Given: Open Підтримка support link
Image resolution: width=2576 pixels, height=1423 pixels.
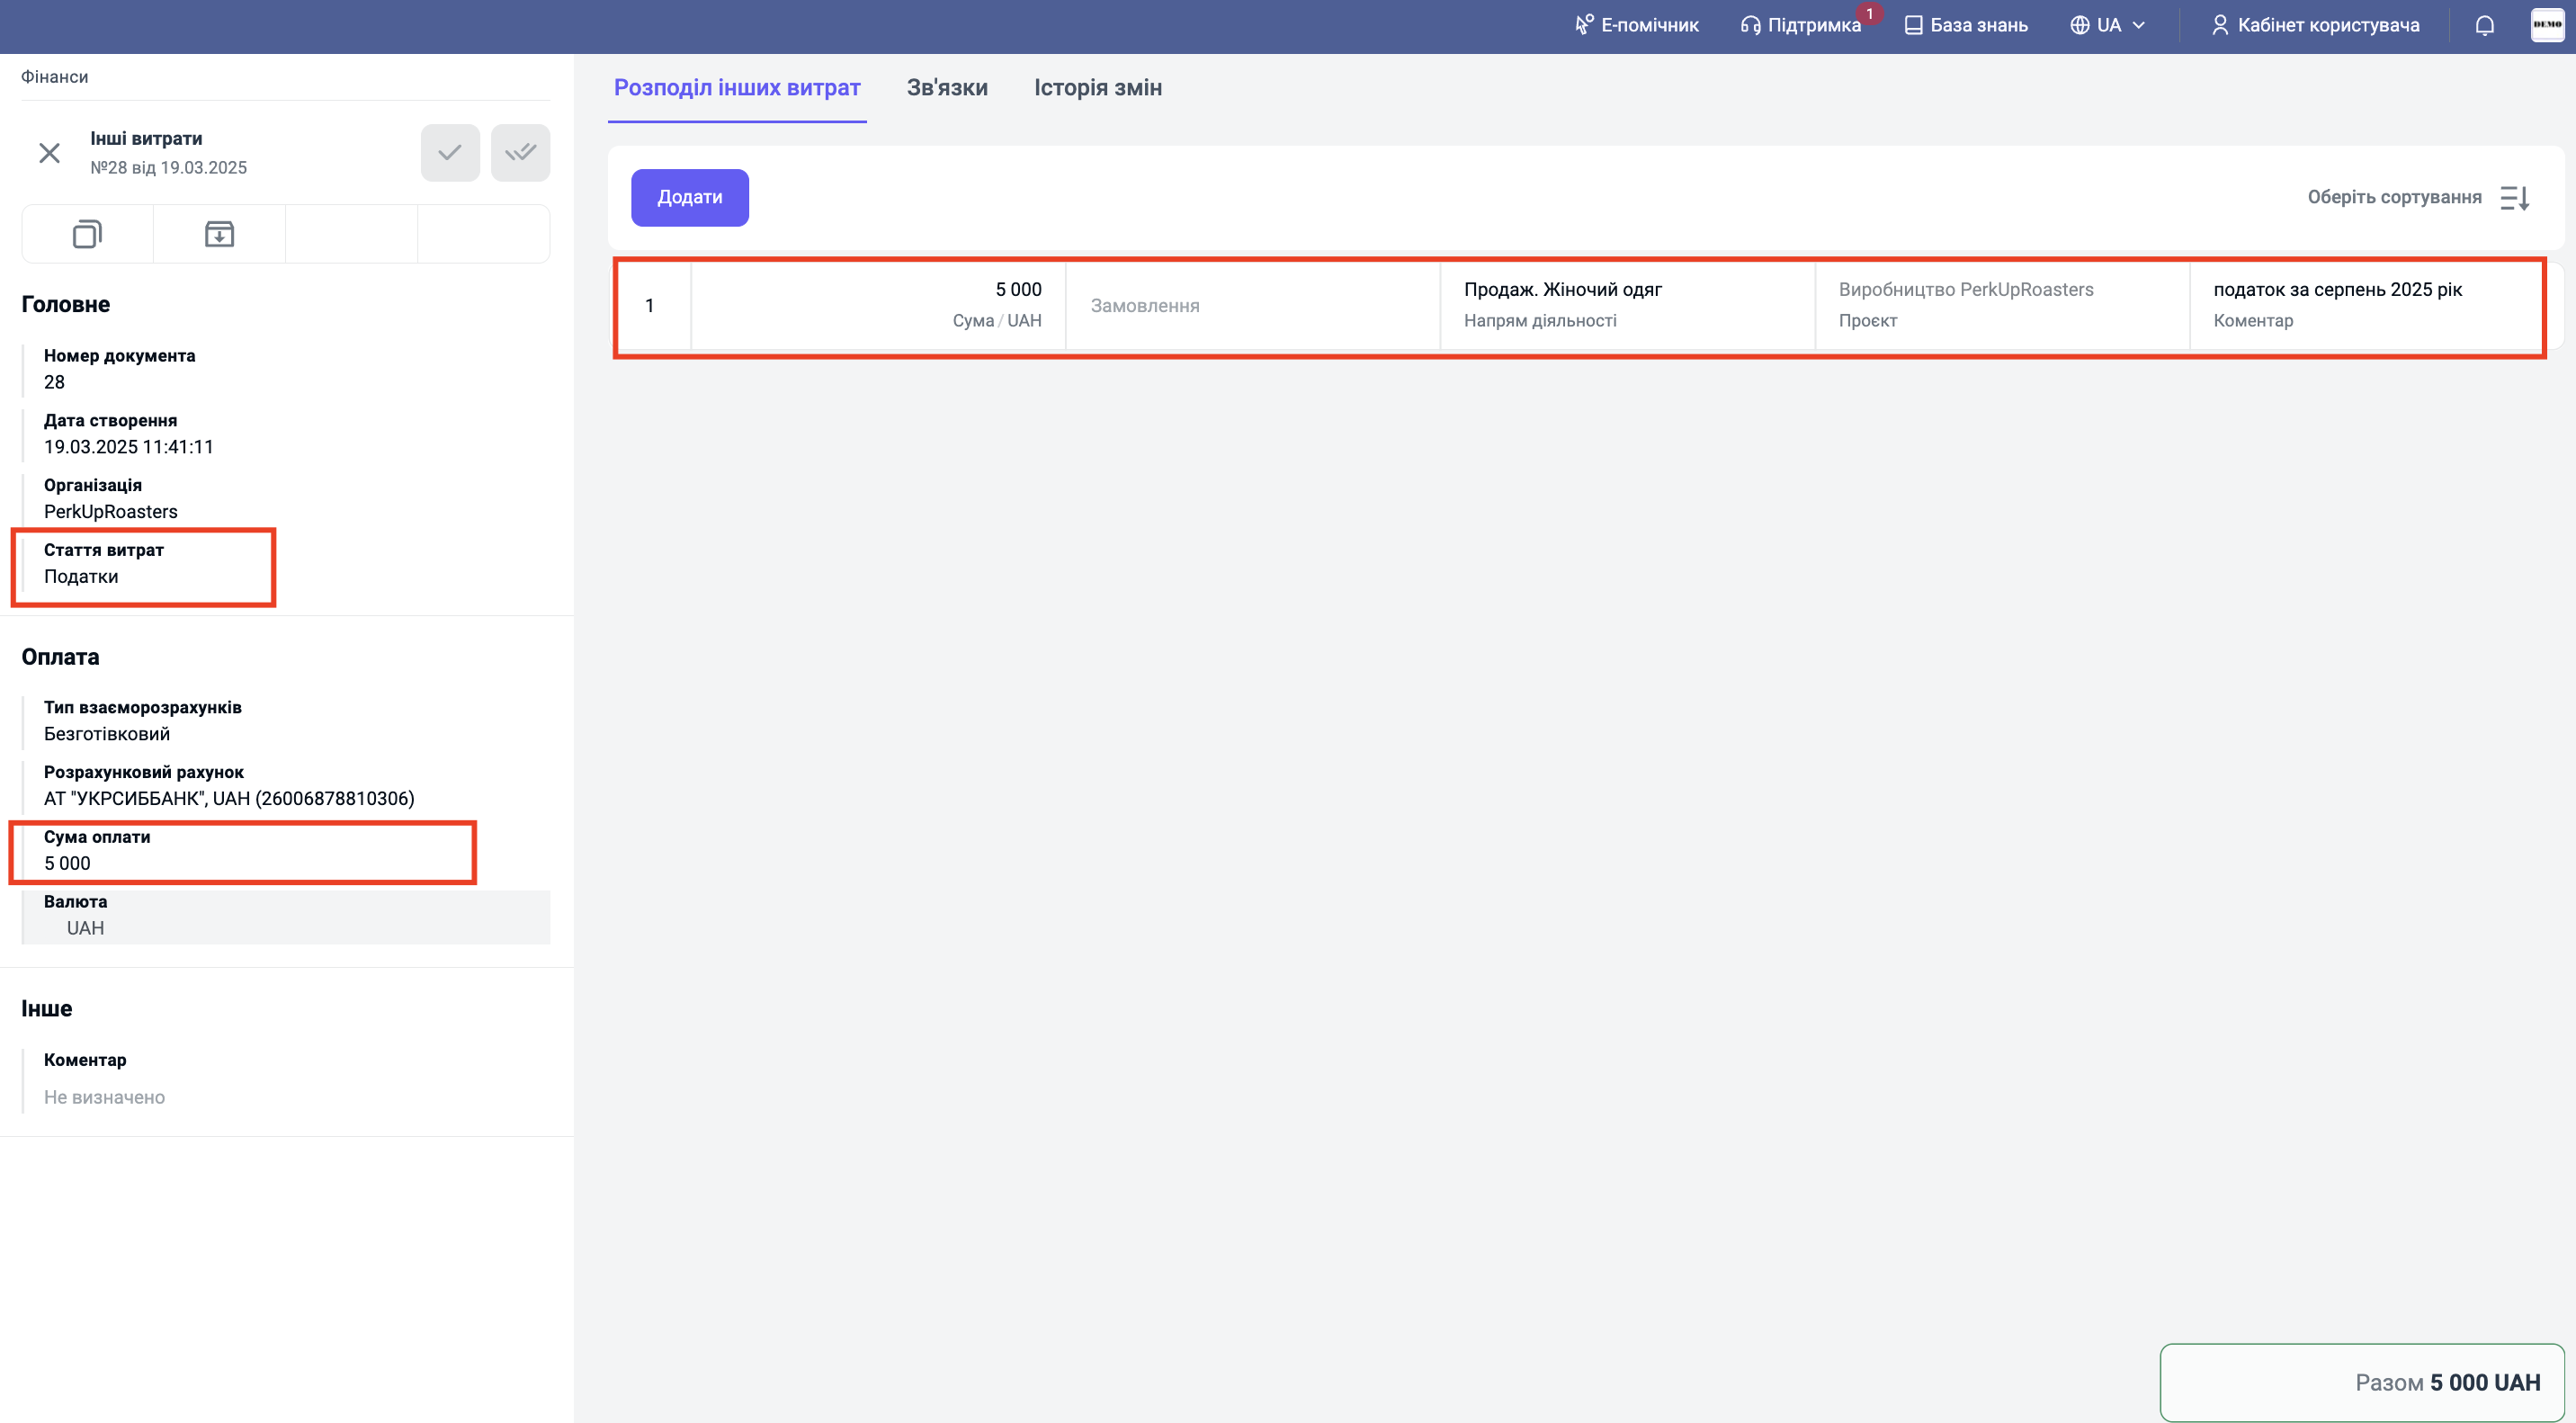Looking at the screenshot, I should pos(1801,25).
